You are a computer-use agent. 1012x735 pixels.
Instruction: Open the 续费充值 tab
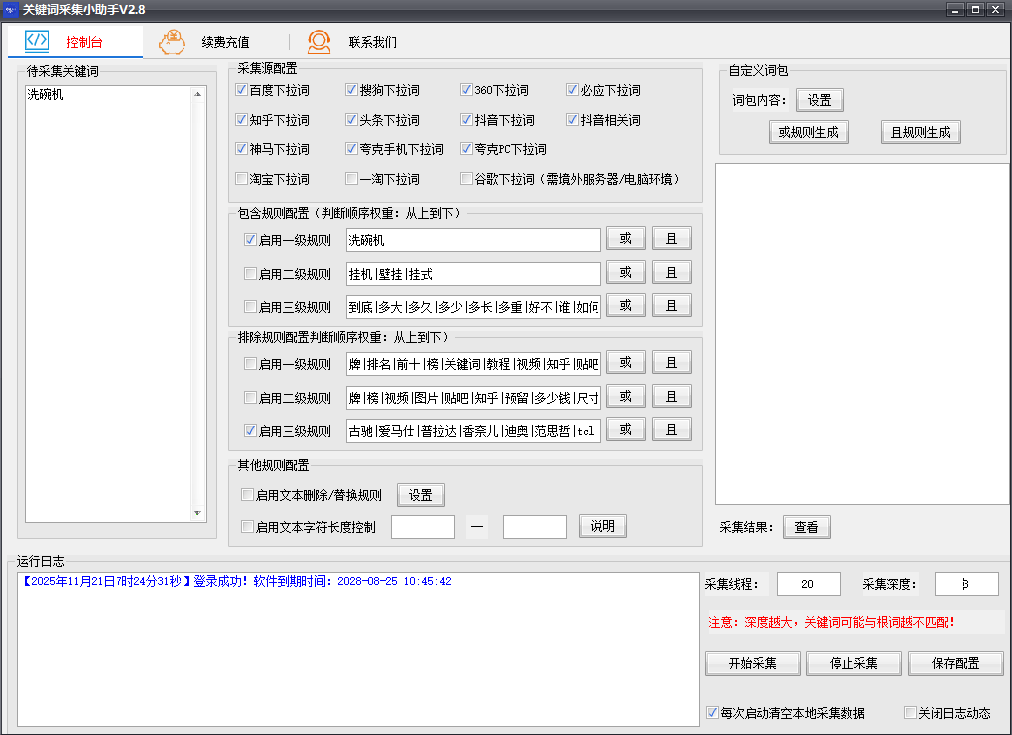(x=225, y=42)
